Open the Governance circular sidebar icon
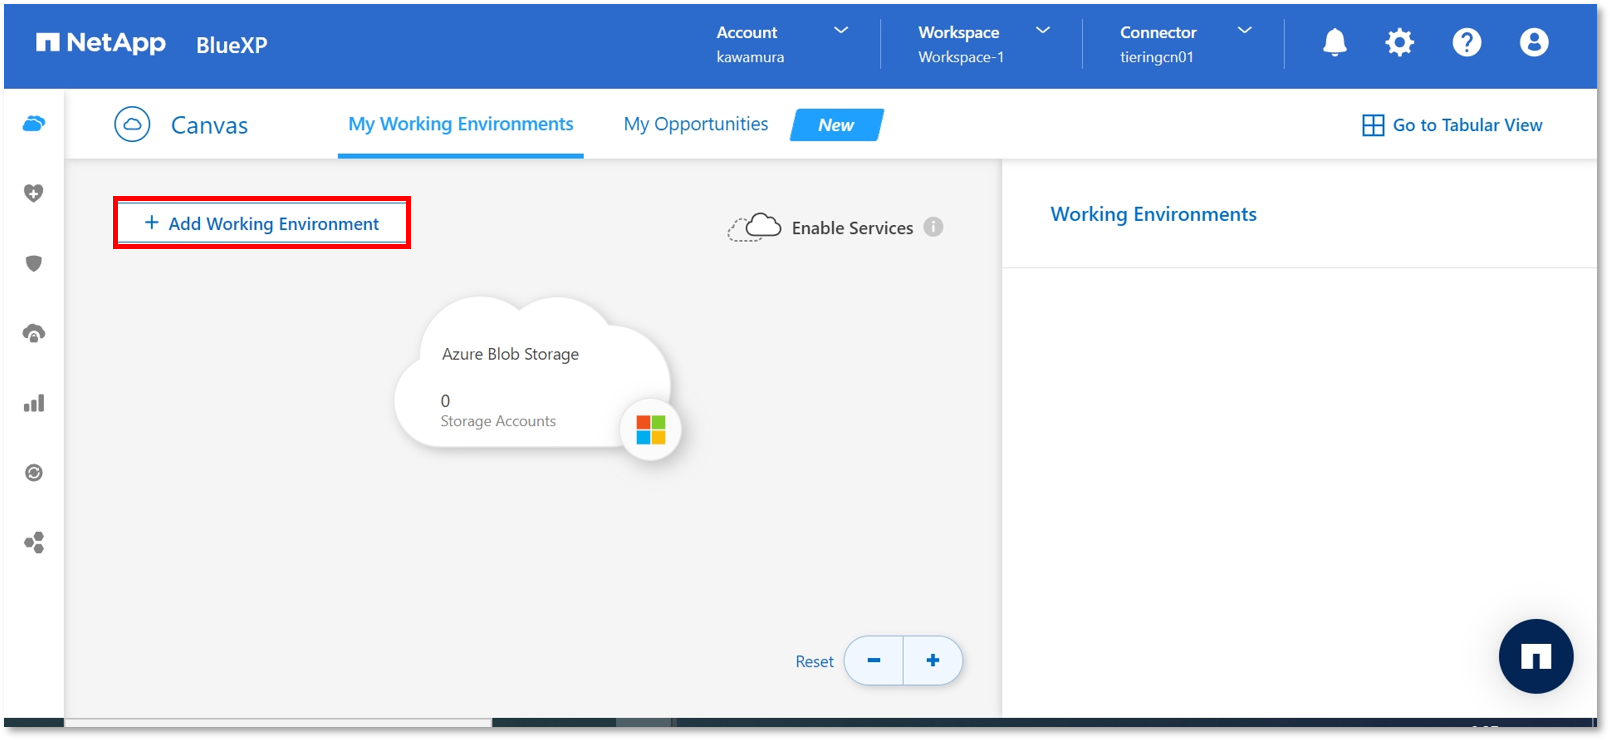 (x=34, y=473)
